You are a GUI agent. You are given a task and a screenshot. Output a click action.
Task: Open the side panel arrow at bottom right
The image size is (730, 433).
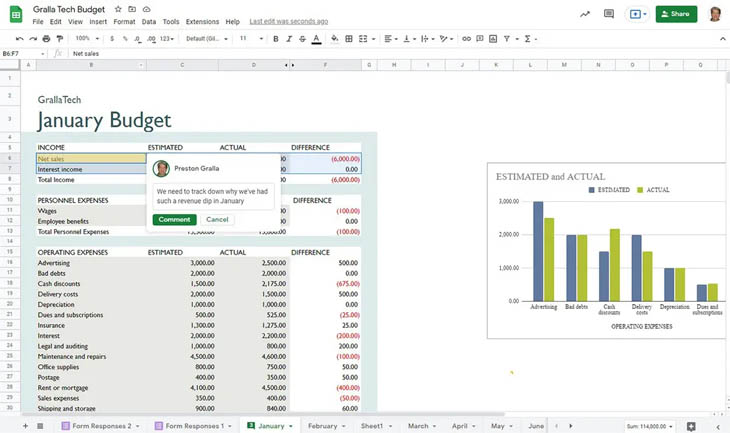tap(717, 426)
